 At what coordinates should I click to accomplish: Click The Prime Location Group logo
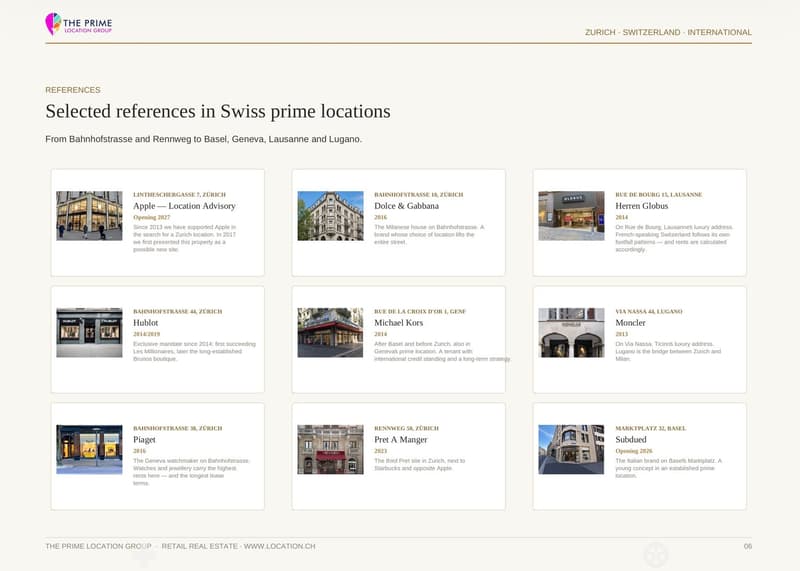tap(79, 23)
